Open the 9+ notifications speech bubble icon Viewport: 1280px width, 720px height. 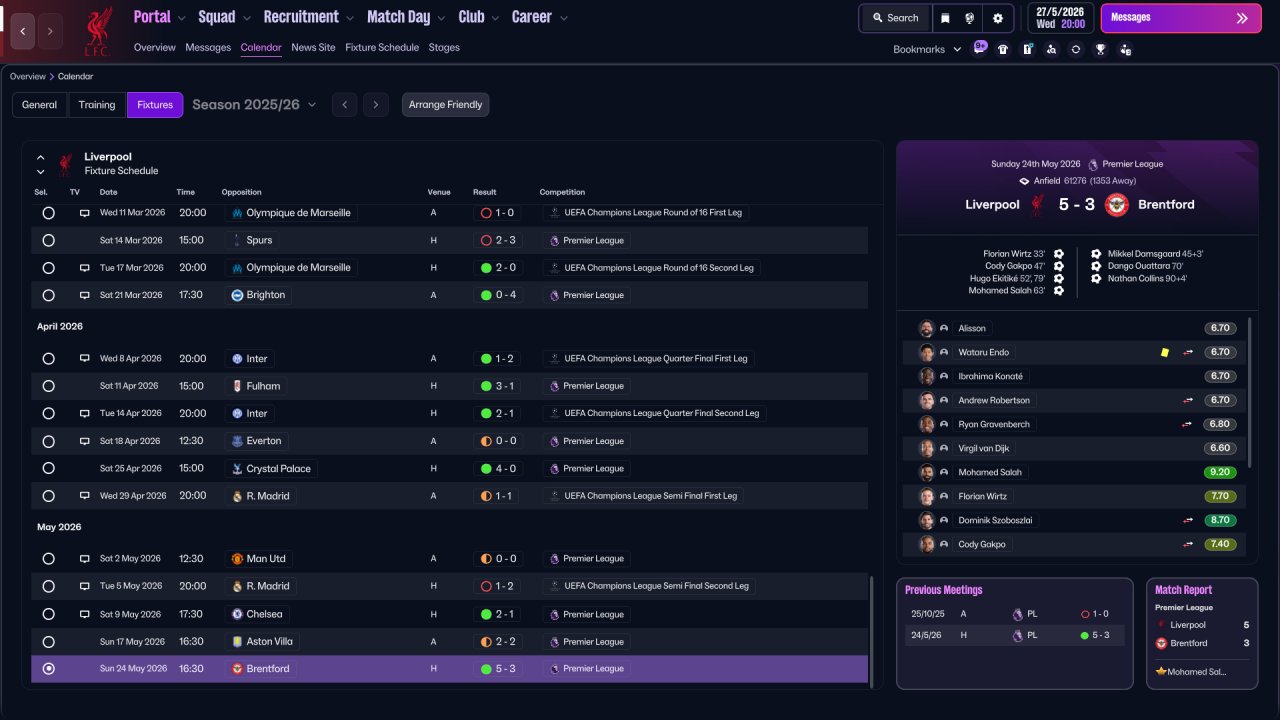tap(980, 48)
